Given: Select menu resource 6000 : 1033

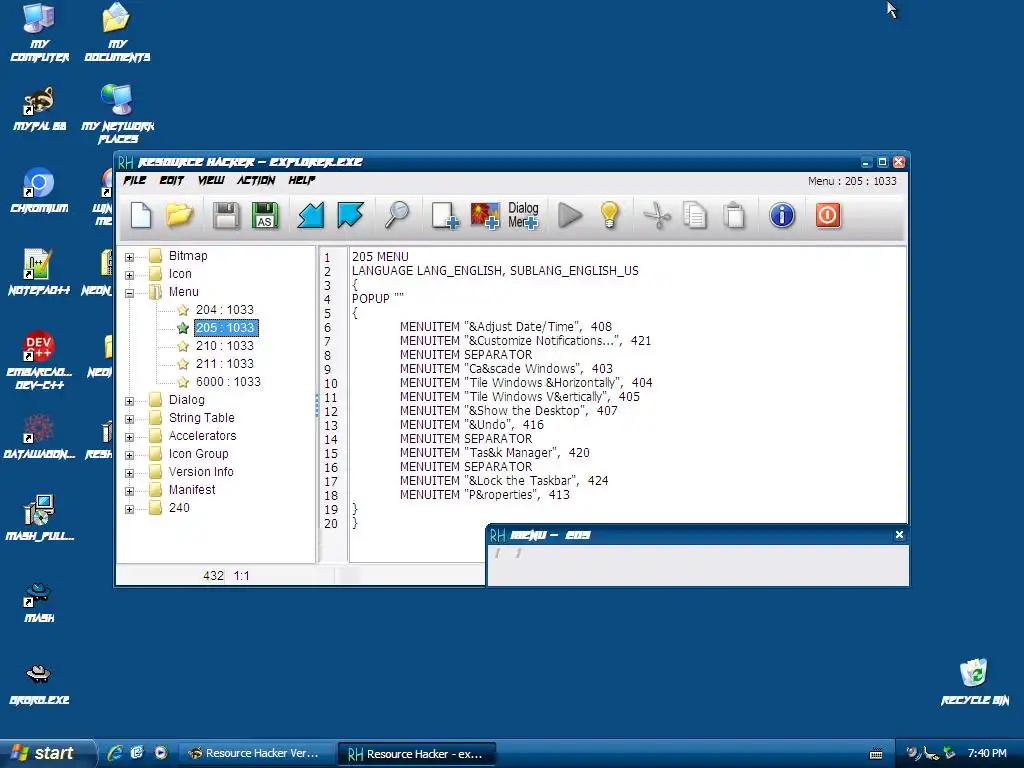Looking at the screenshot, I should [x=228, y=381].
